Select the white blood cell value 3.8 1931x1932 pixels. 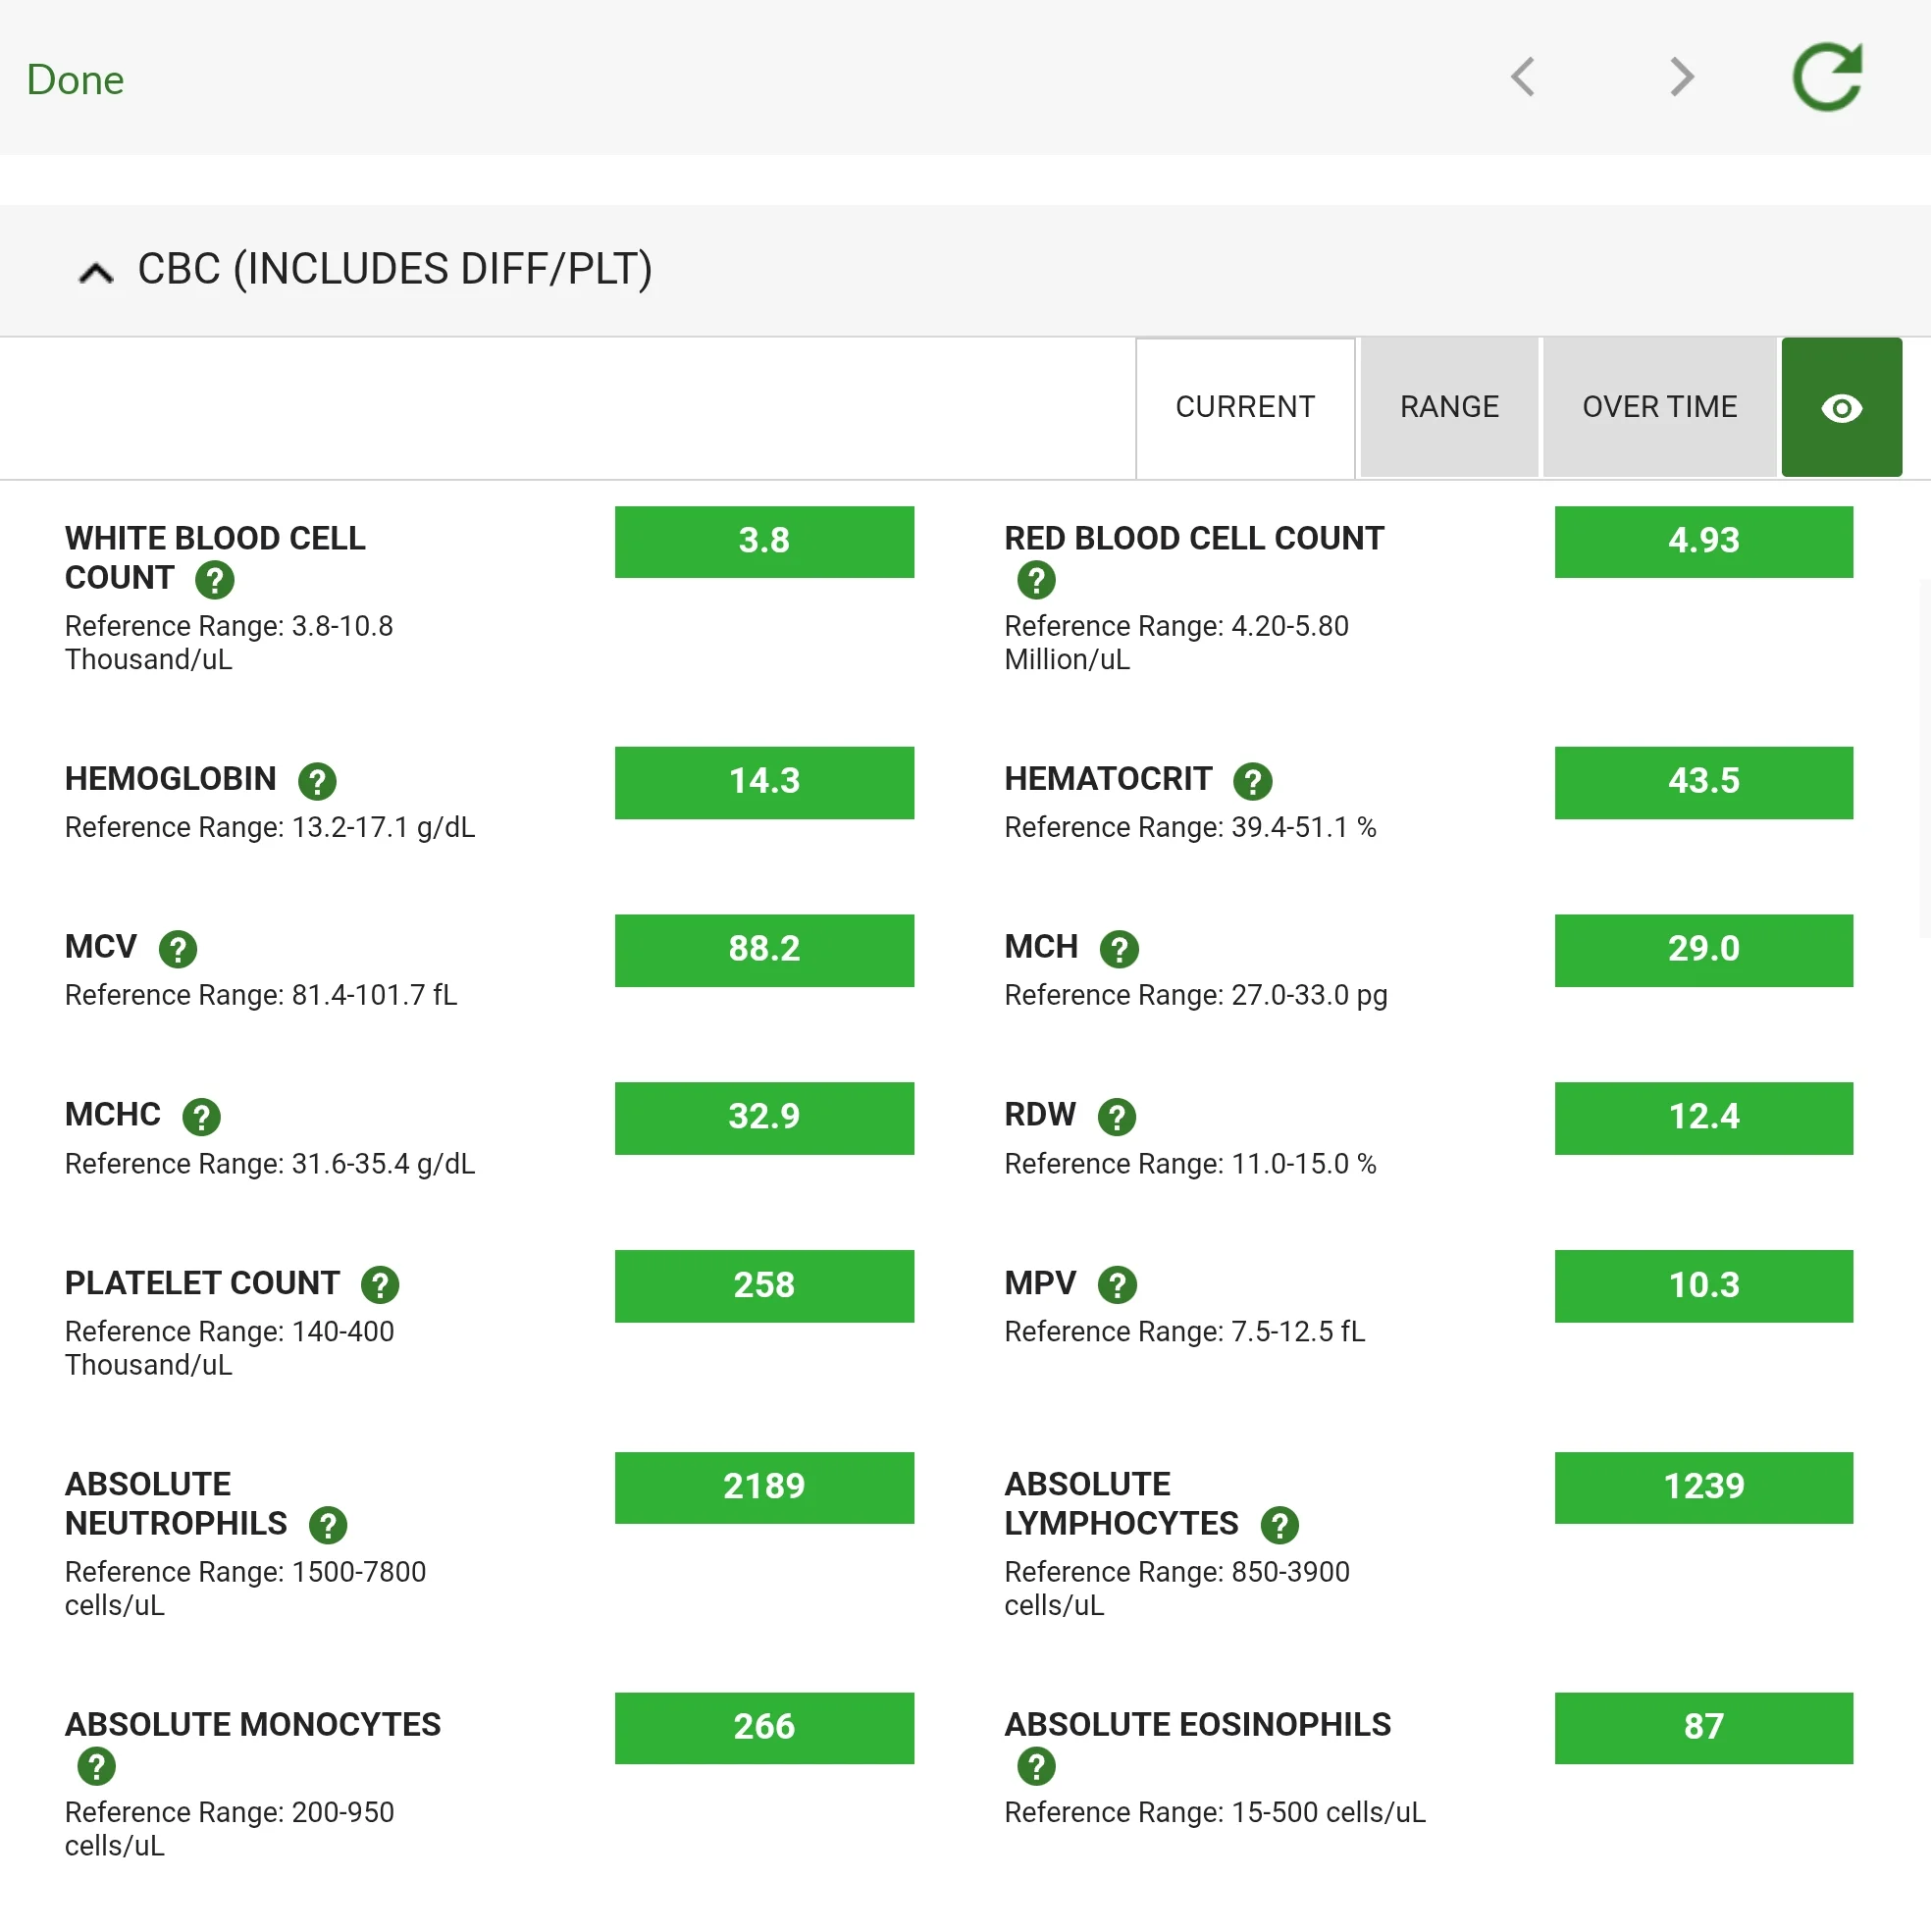(764, 542)
